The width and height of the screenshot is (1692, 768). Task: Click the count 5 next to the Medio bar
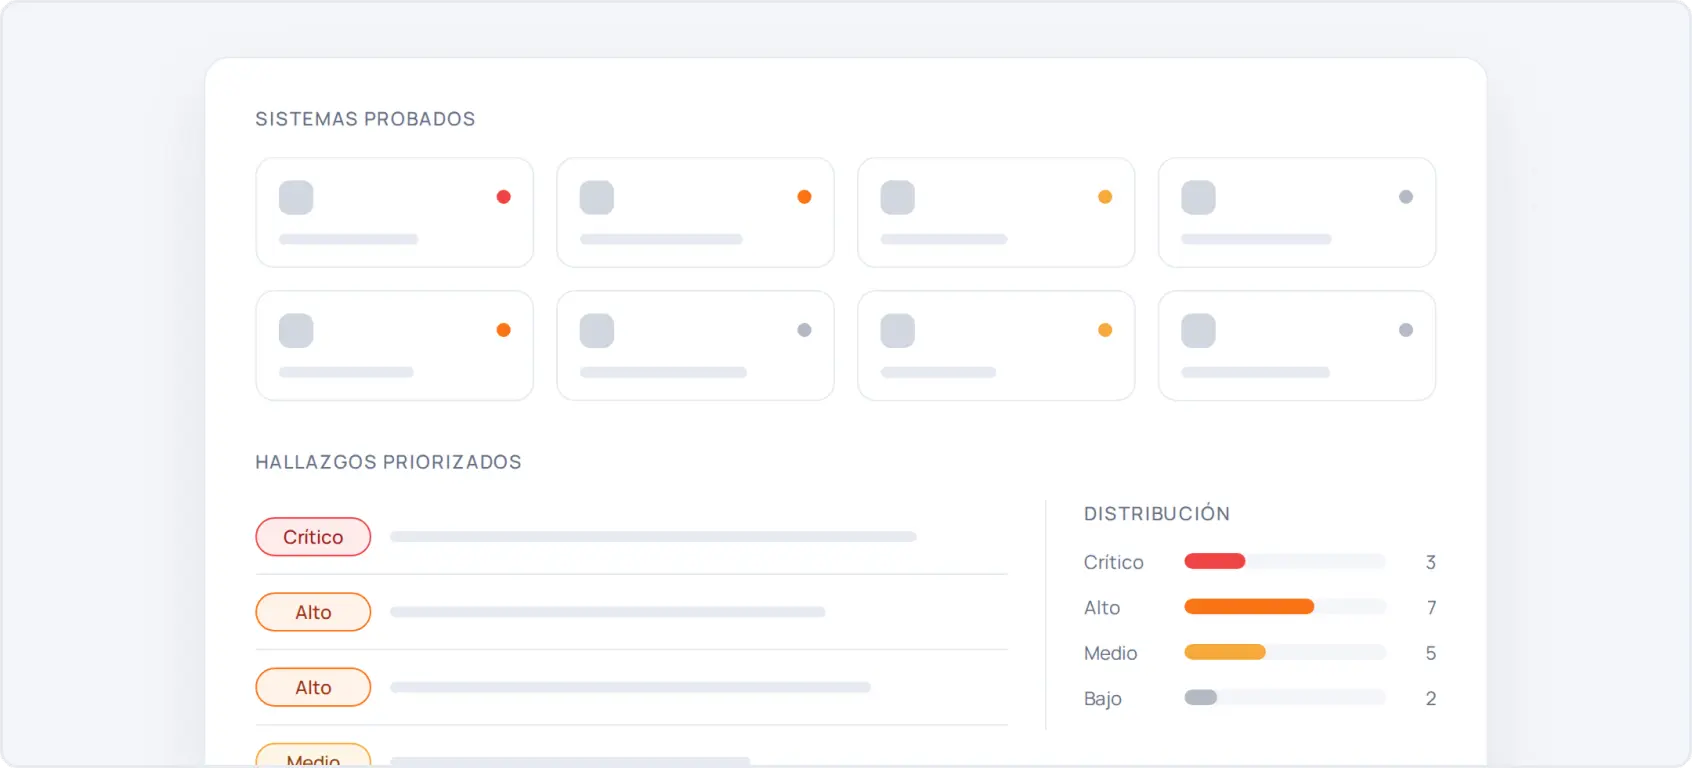click(x=1431, y=653)
